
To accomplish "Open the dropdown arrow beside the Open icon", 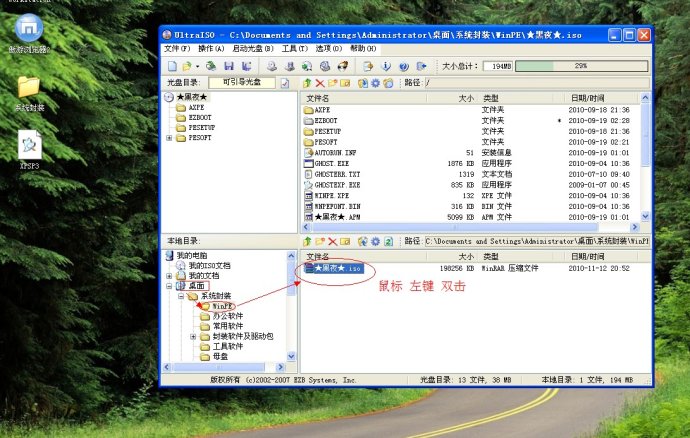I will tap(197, 66).
